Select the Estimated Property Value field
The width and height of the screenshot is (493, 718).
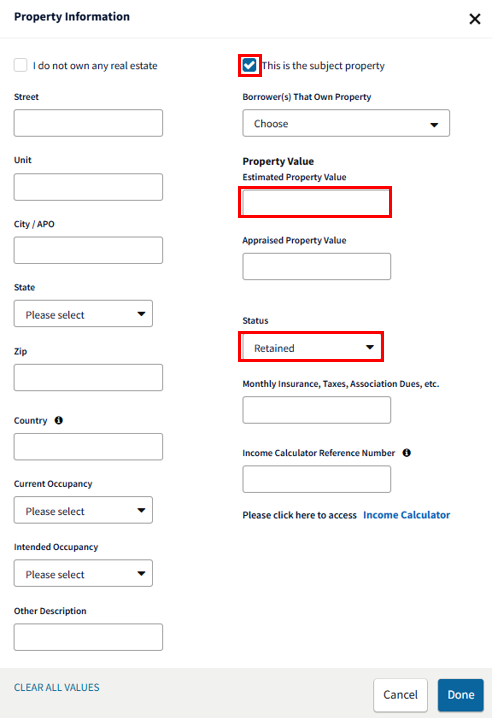pos(315,202)
